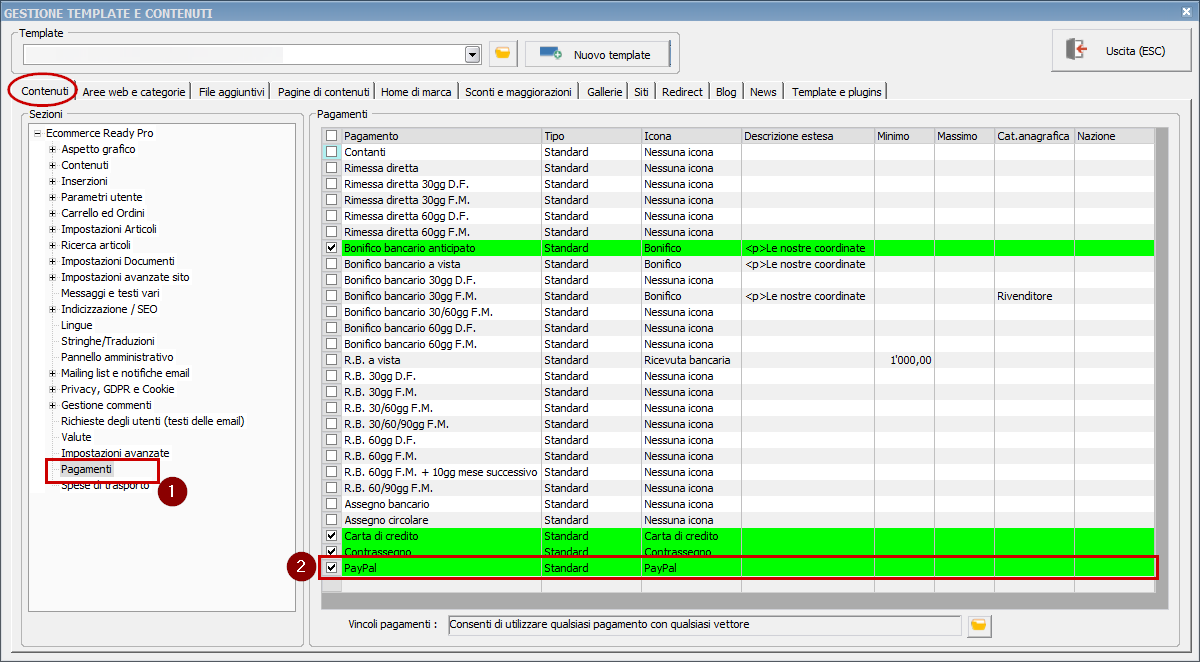
Task: Collapse the Ecommerce Ready Pro root node
Action: tap(37, 133)
